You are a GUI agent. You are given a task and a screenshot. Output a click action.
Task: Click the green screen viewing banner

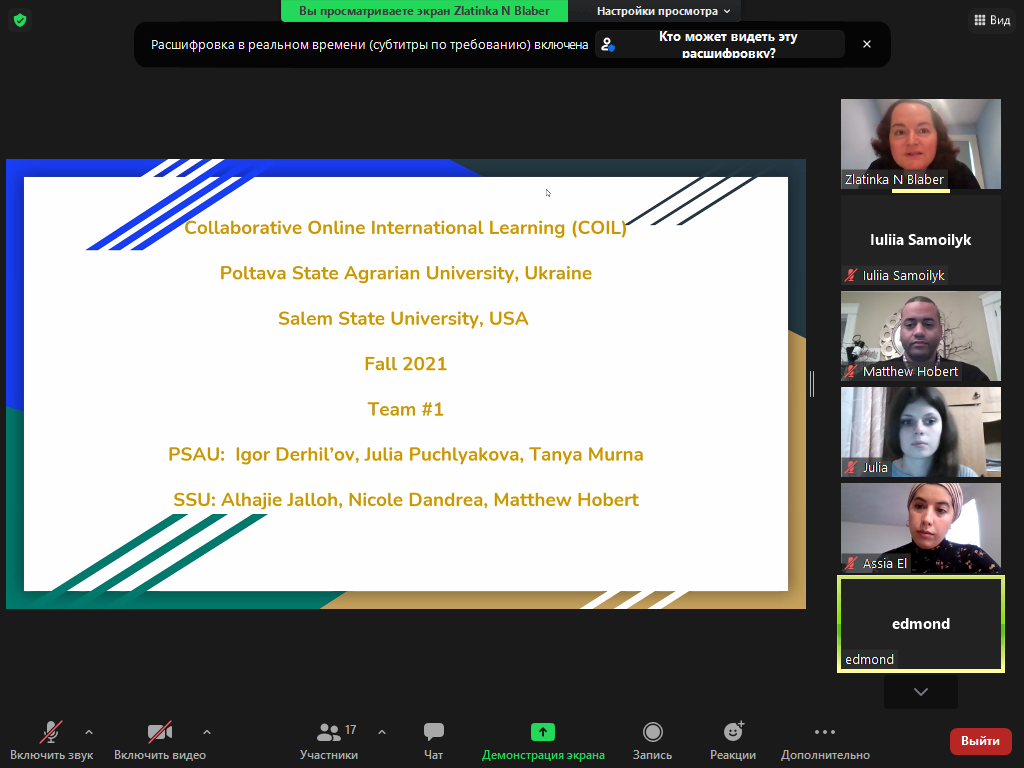424,11
